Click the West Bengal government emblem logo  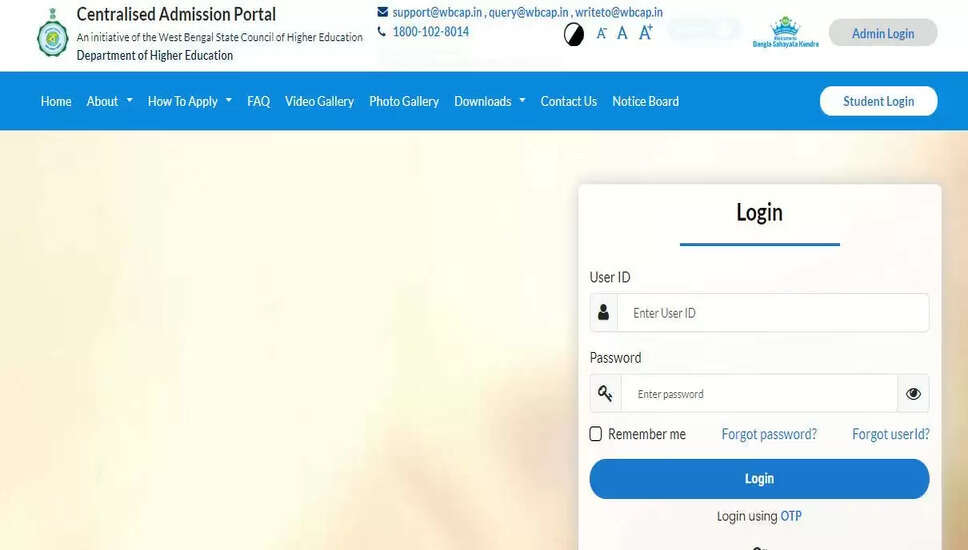pyautogui.click(x=52, y=37)
